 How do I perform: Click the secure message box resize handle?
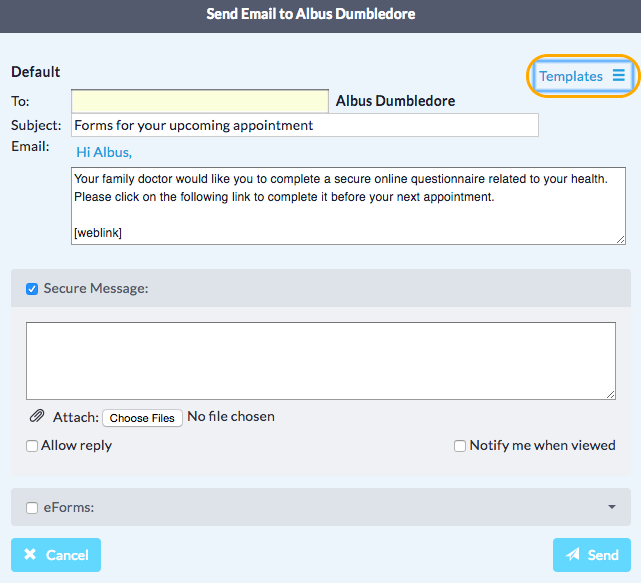pos(611,395)
